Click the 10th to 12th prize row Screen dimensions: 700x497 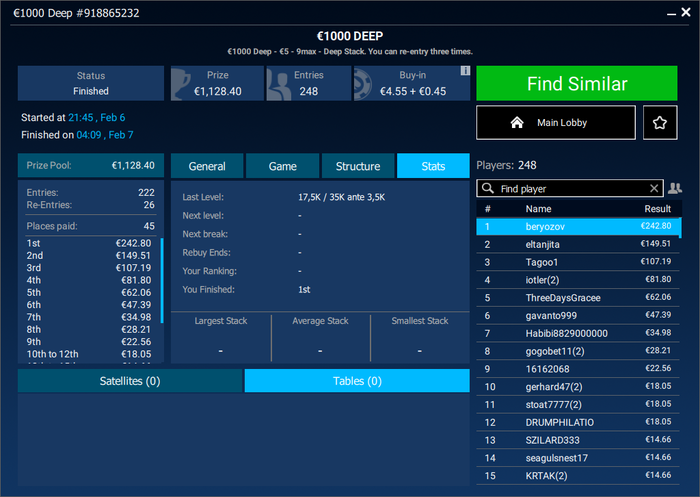click(x=89, y=354)
